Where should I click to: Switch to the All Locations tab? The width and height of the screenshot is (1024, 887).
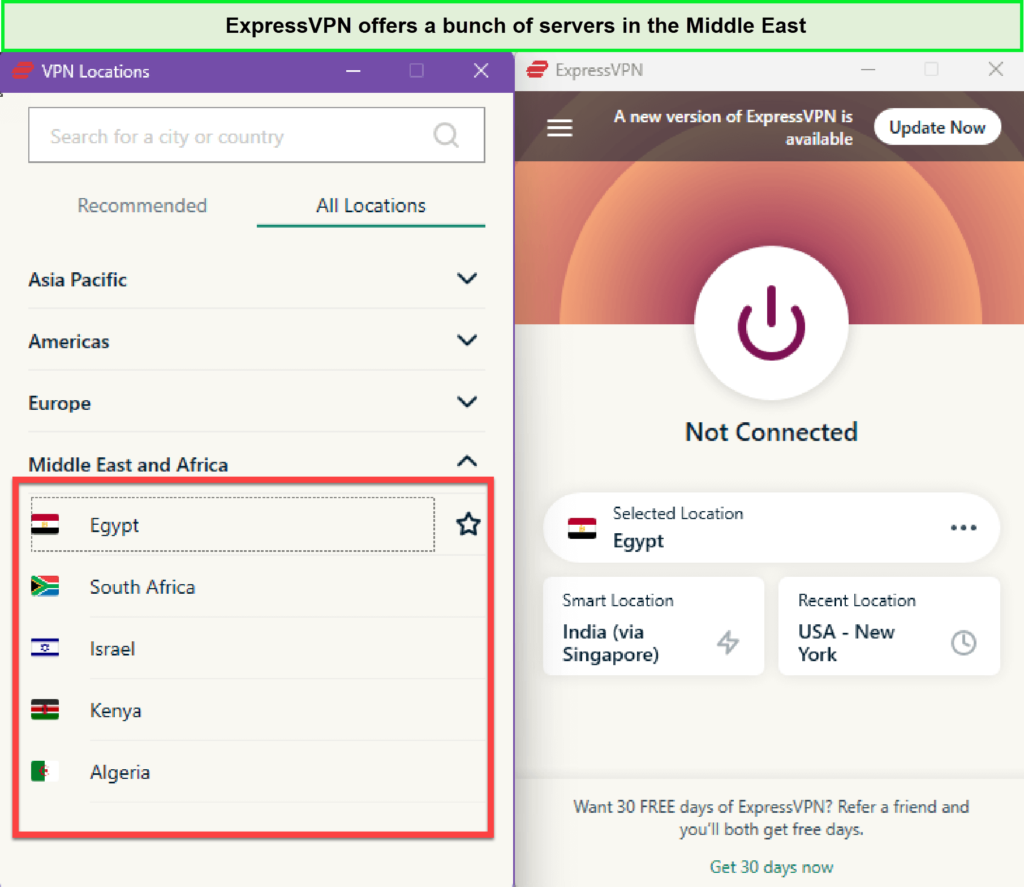(371, 206)
